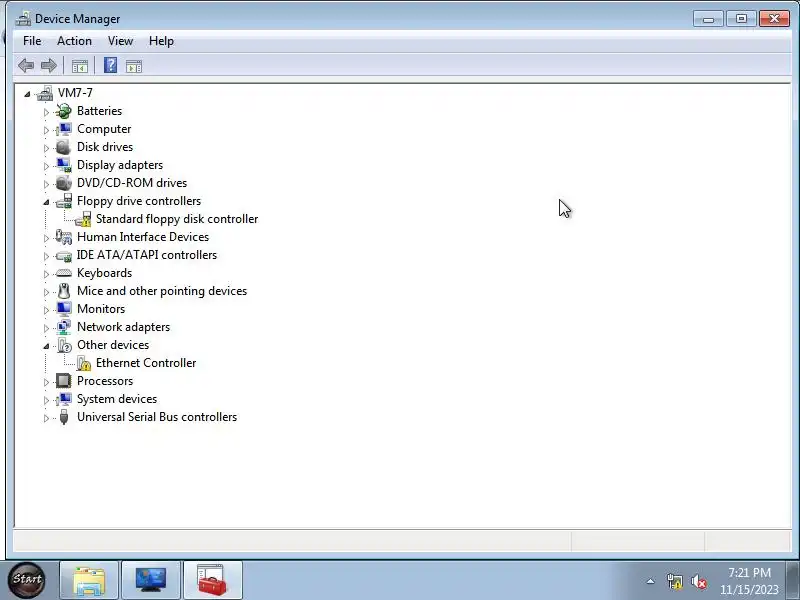Click the red toolbox taskbar icon
The height and width of the screenshot is (600, 800).
click(x=212, y=580)
